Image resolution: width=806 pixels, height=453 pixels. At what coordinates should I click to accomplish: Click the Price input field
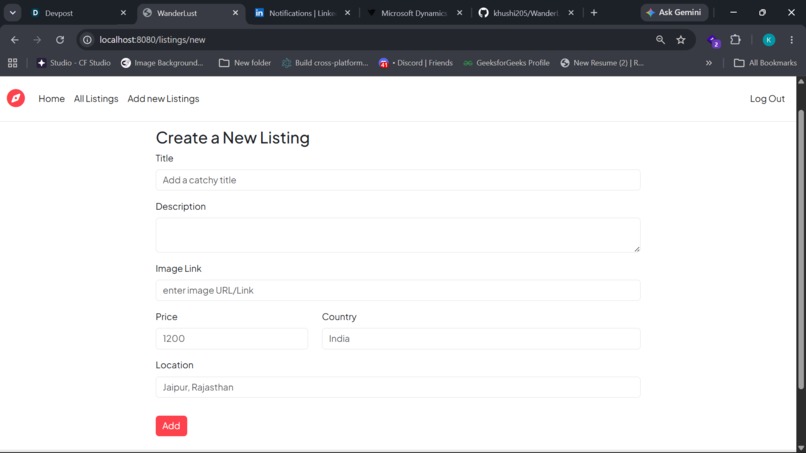[x=232, y=338]
